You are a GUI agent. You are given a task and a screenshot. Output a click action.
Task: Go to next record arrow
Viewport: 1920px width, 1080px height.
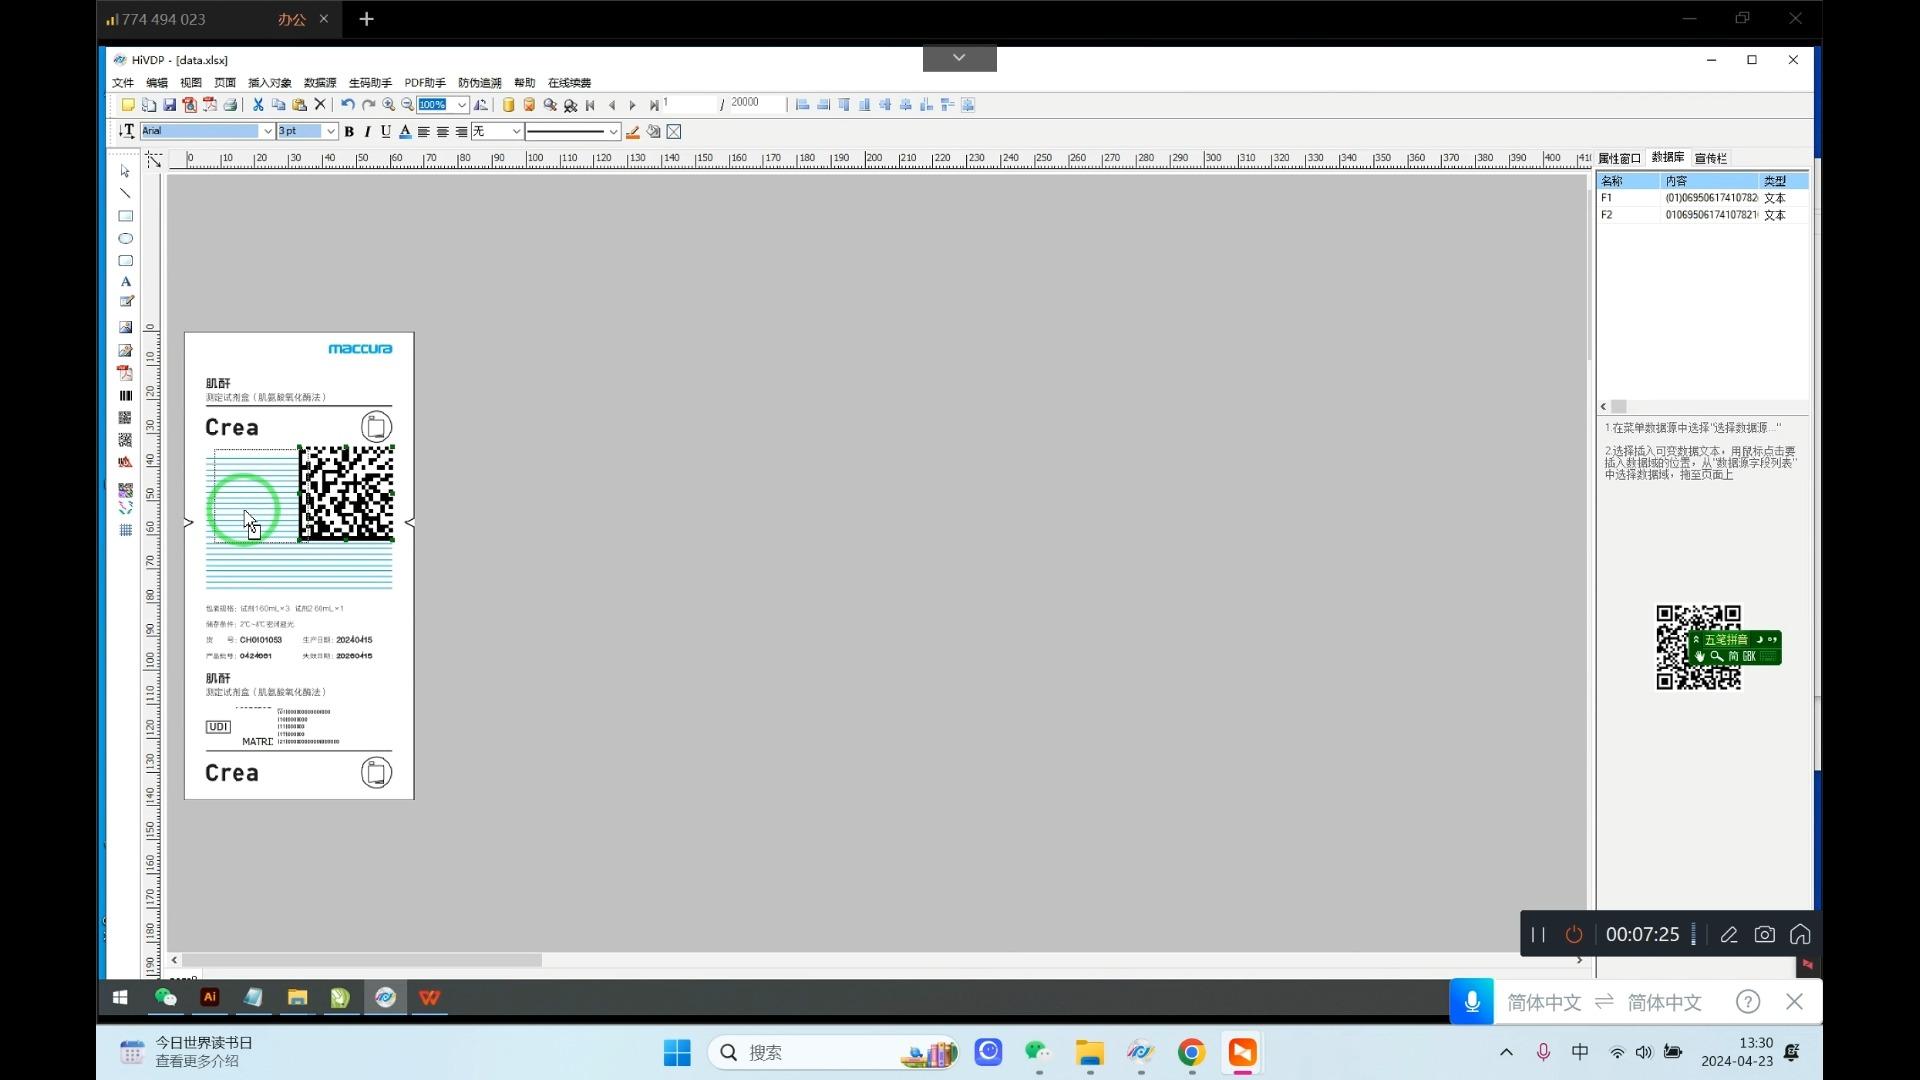point(632,105)
